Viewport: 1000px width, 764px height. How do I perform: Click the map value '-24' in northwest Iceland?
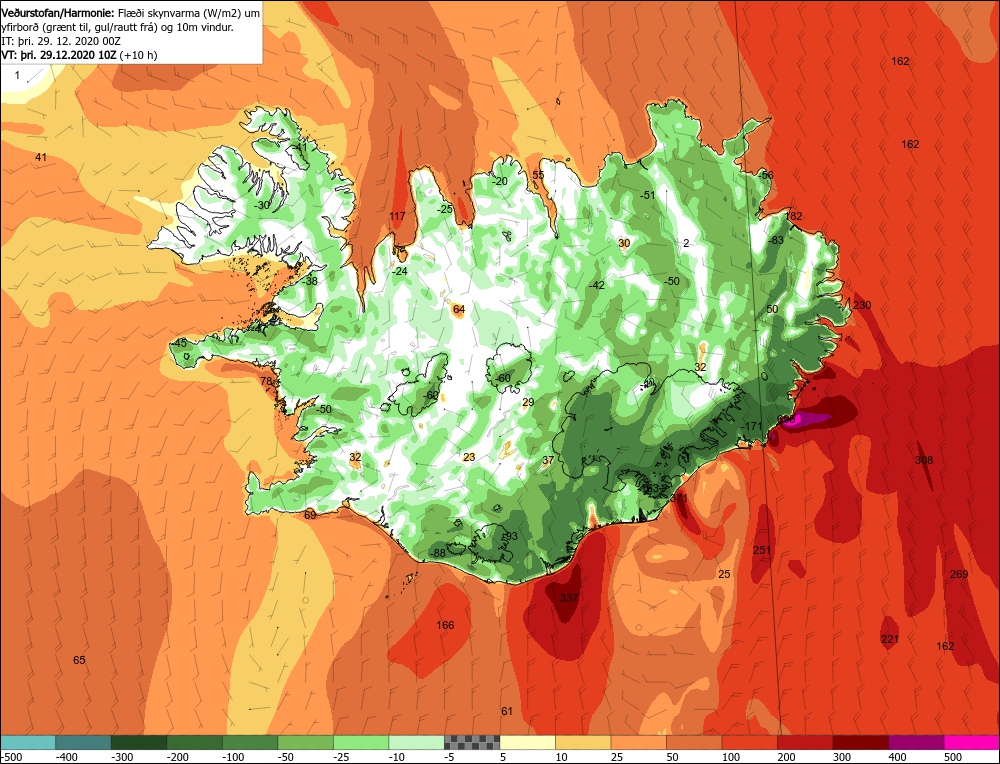(399, 271)
